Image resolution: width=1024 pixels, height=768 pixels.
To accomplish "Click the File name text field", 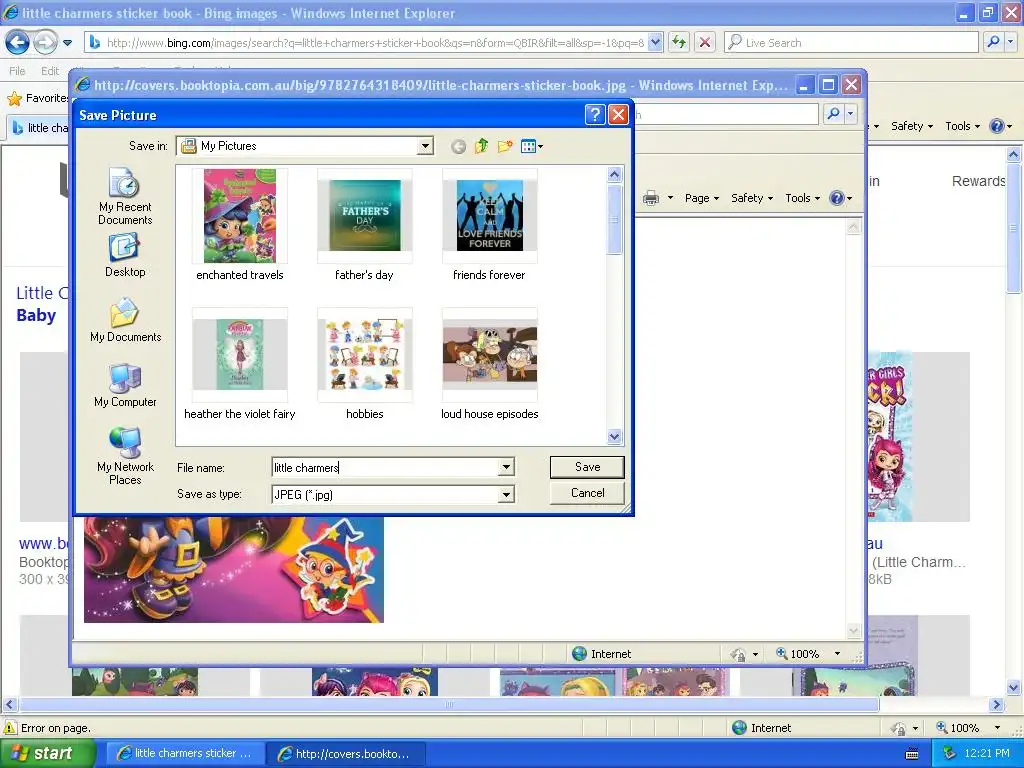I will point(385,468).
